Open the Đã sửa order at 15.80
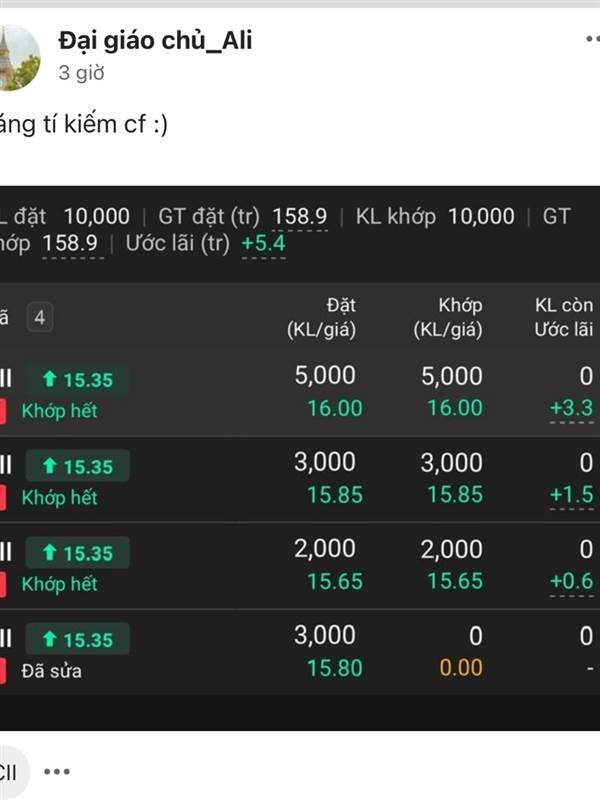Image resolution: width=600 pixels, height=800 pixels. coord(300,653)
